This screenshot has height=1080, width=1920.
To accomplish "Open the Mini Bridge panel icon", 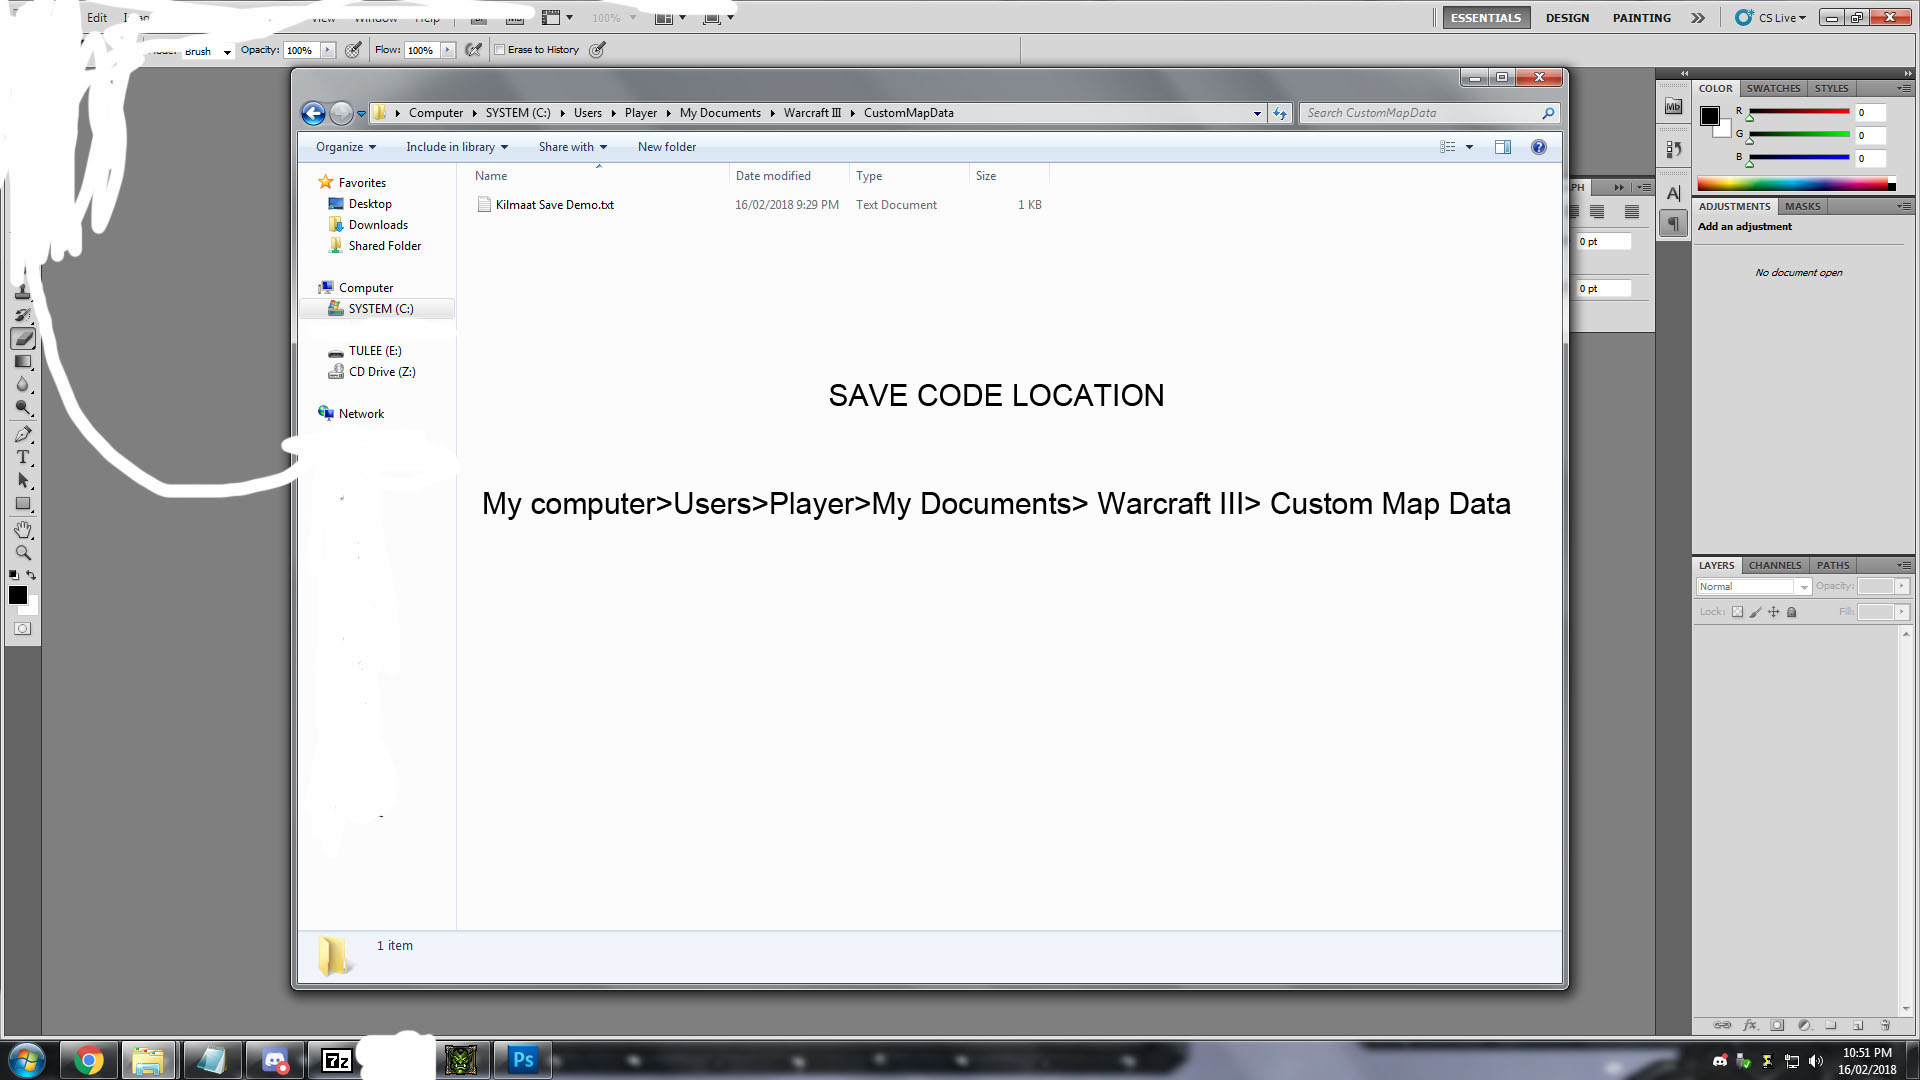I will (1673, 106).
